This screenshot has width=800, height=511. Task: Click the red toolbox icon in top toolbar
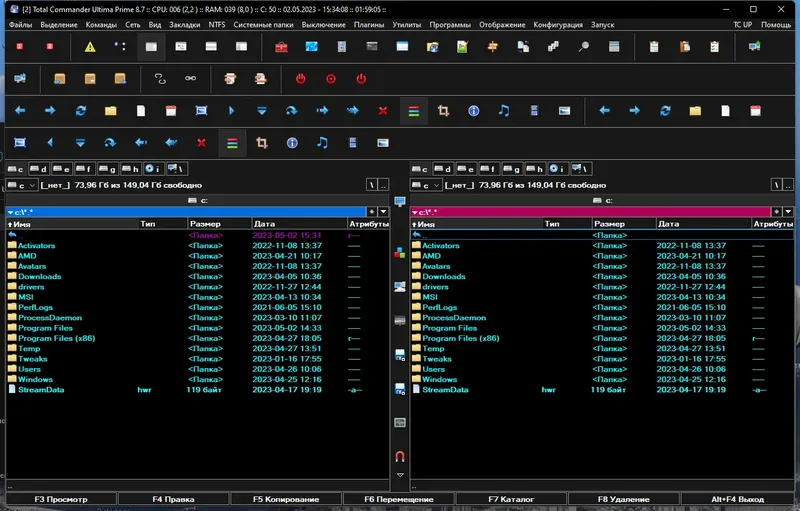click(281, 47)
